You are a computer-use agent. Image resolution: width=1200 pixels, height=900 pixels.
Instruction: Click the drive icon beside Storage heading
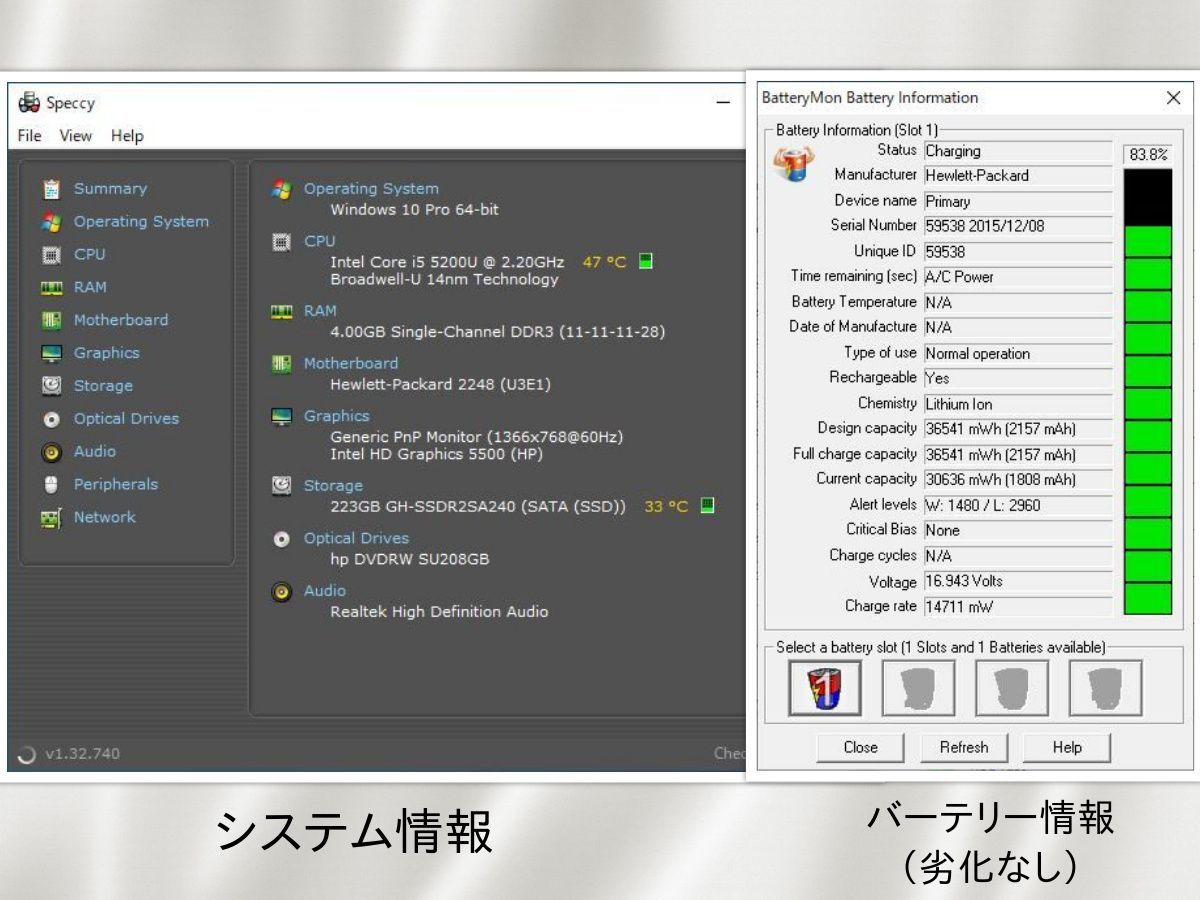282,486
